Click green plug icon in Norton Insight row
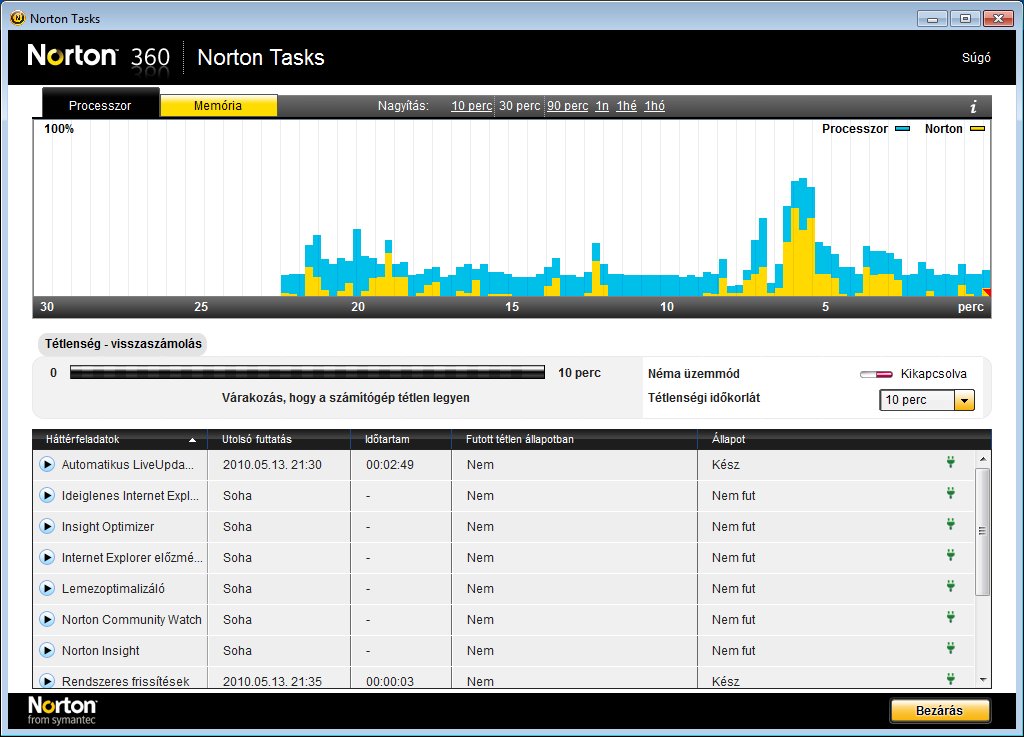 (x=950, y=649)
